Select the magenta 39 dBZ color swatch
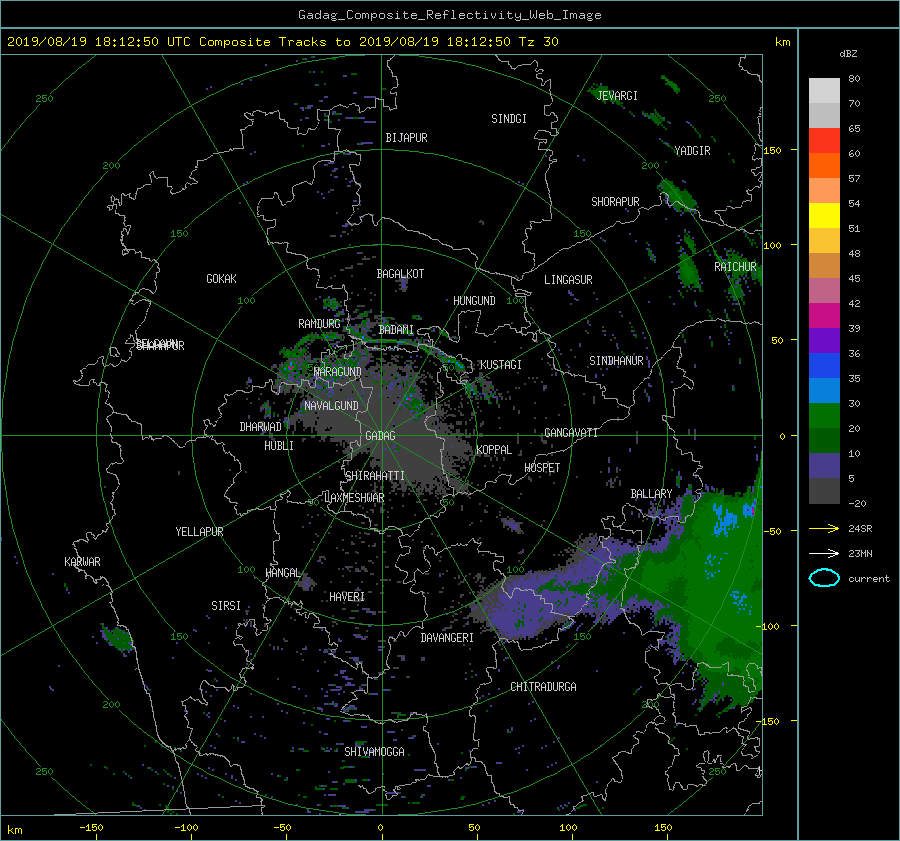 (824, 315)
